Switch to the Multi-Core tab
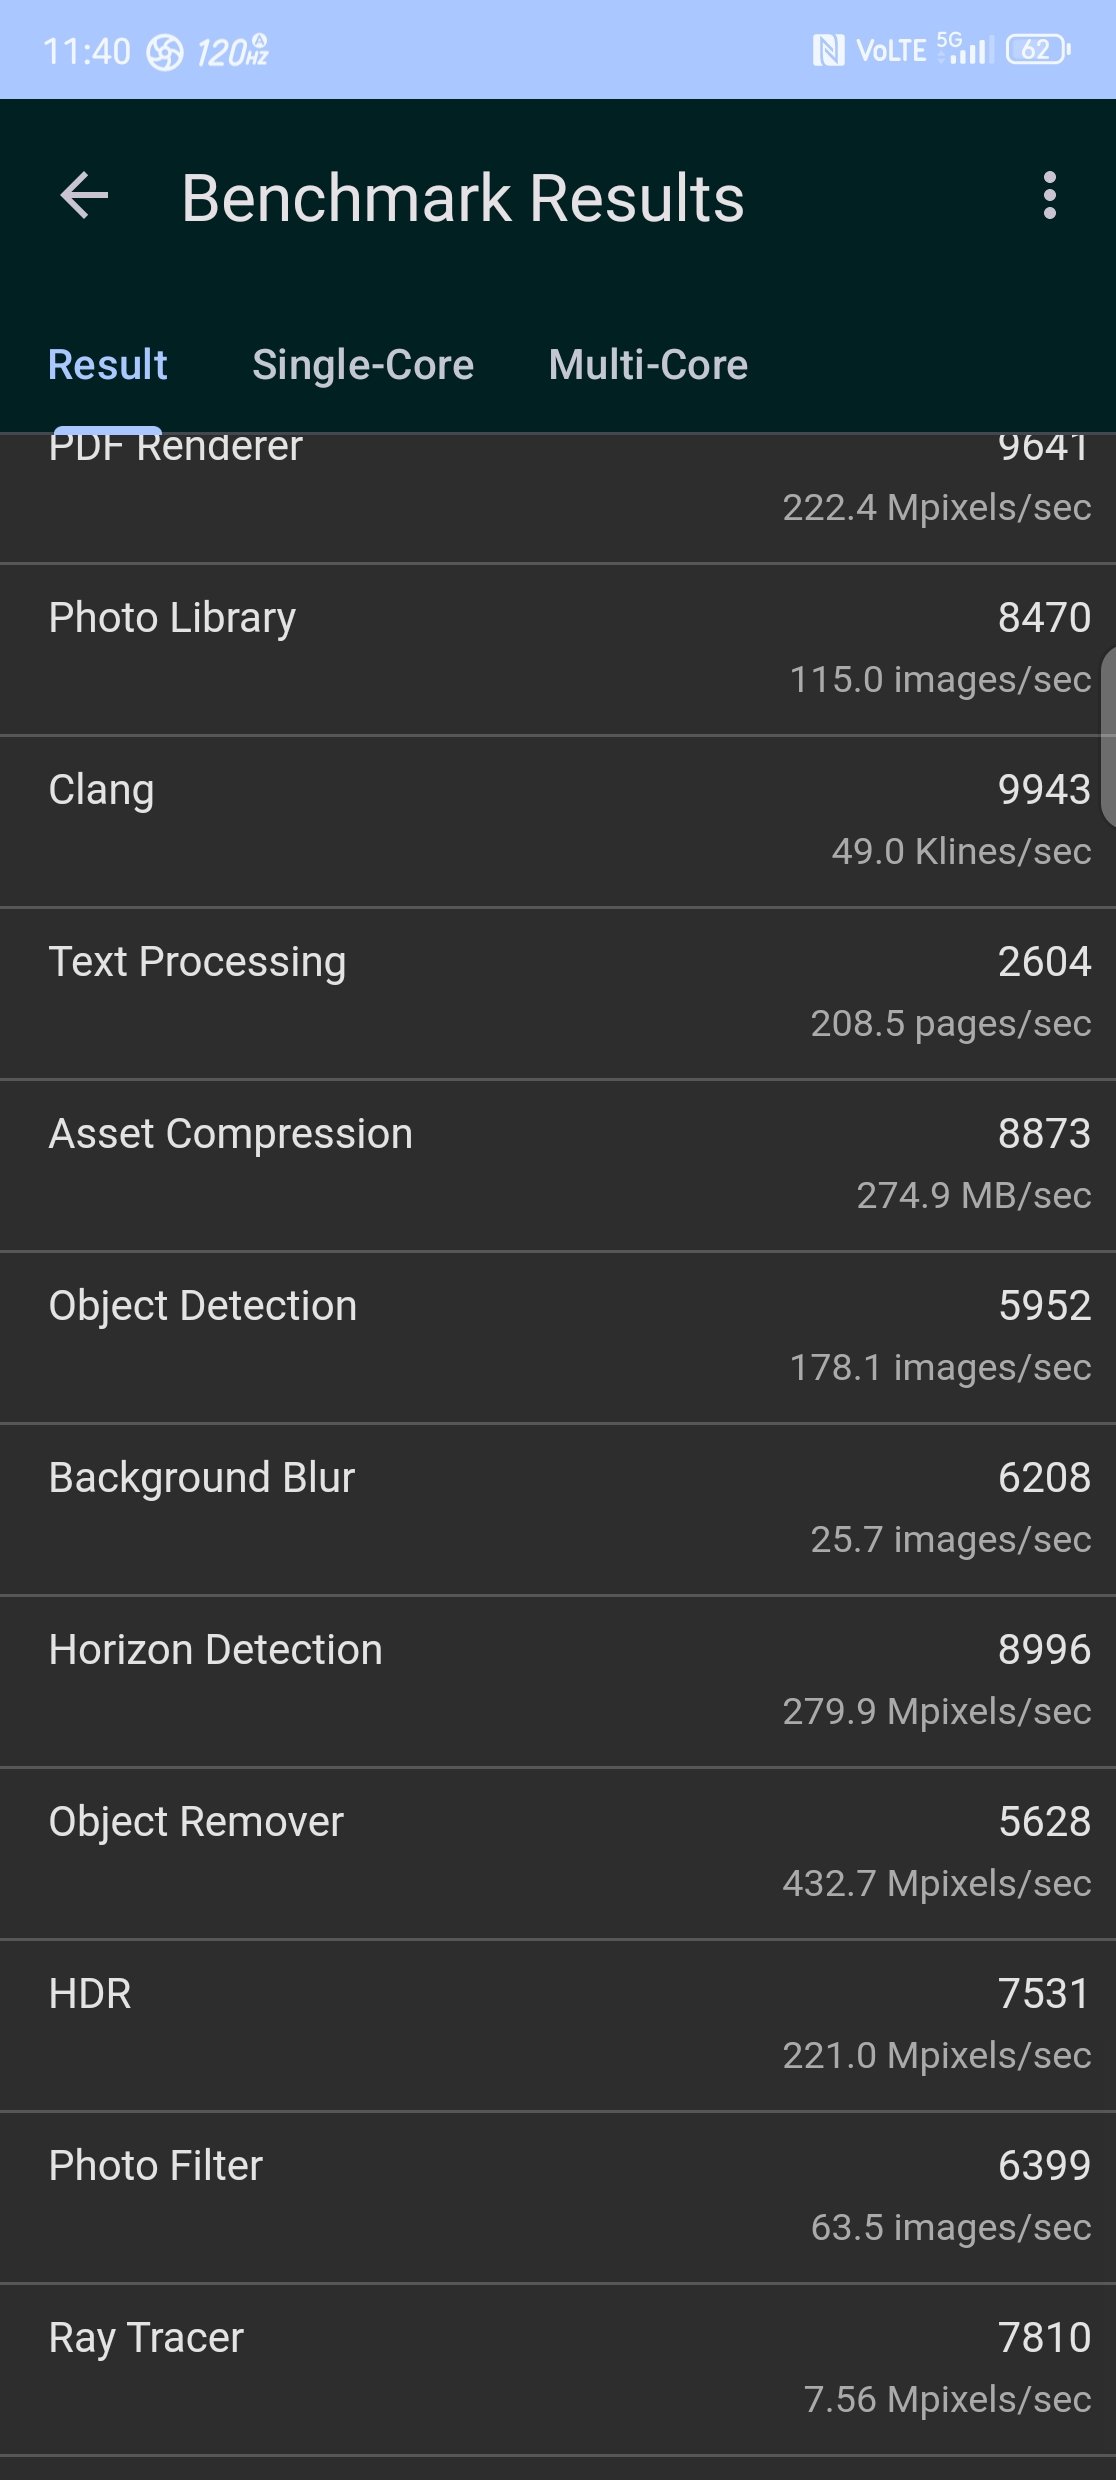The image size is (1116, 2480). (x=648, y=365)
